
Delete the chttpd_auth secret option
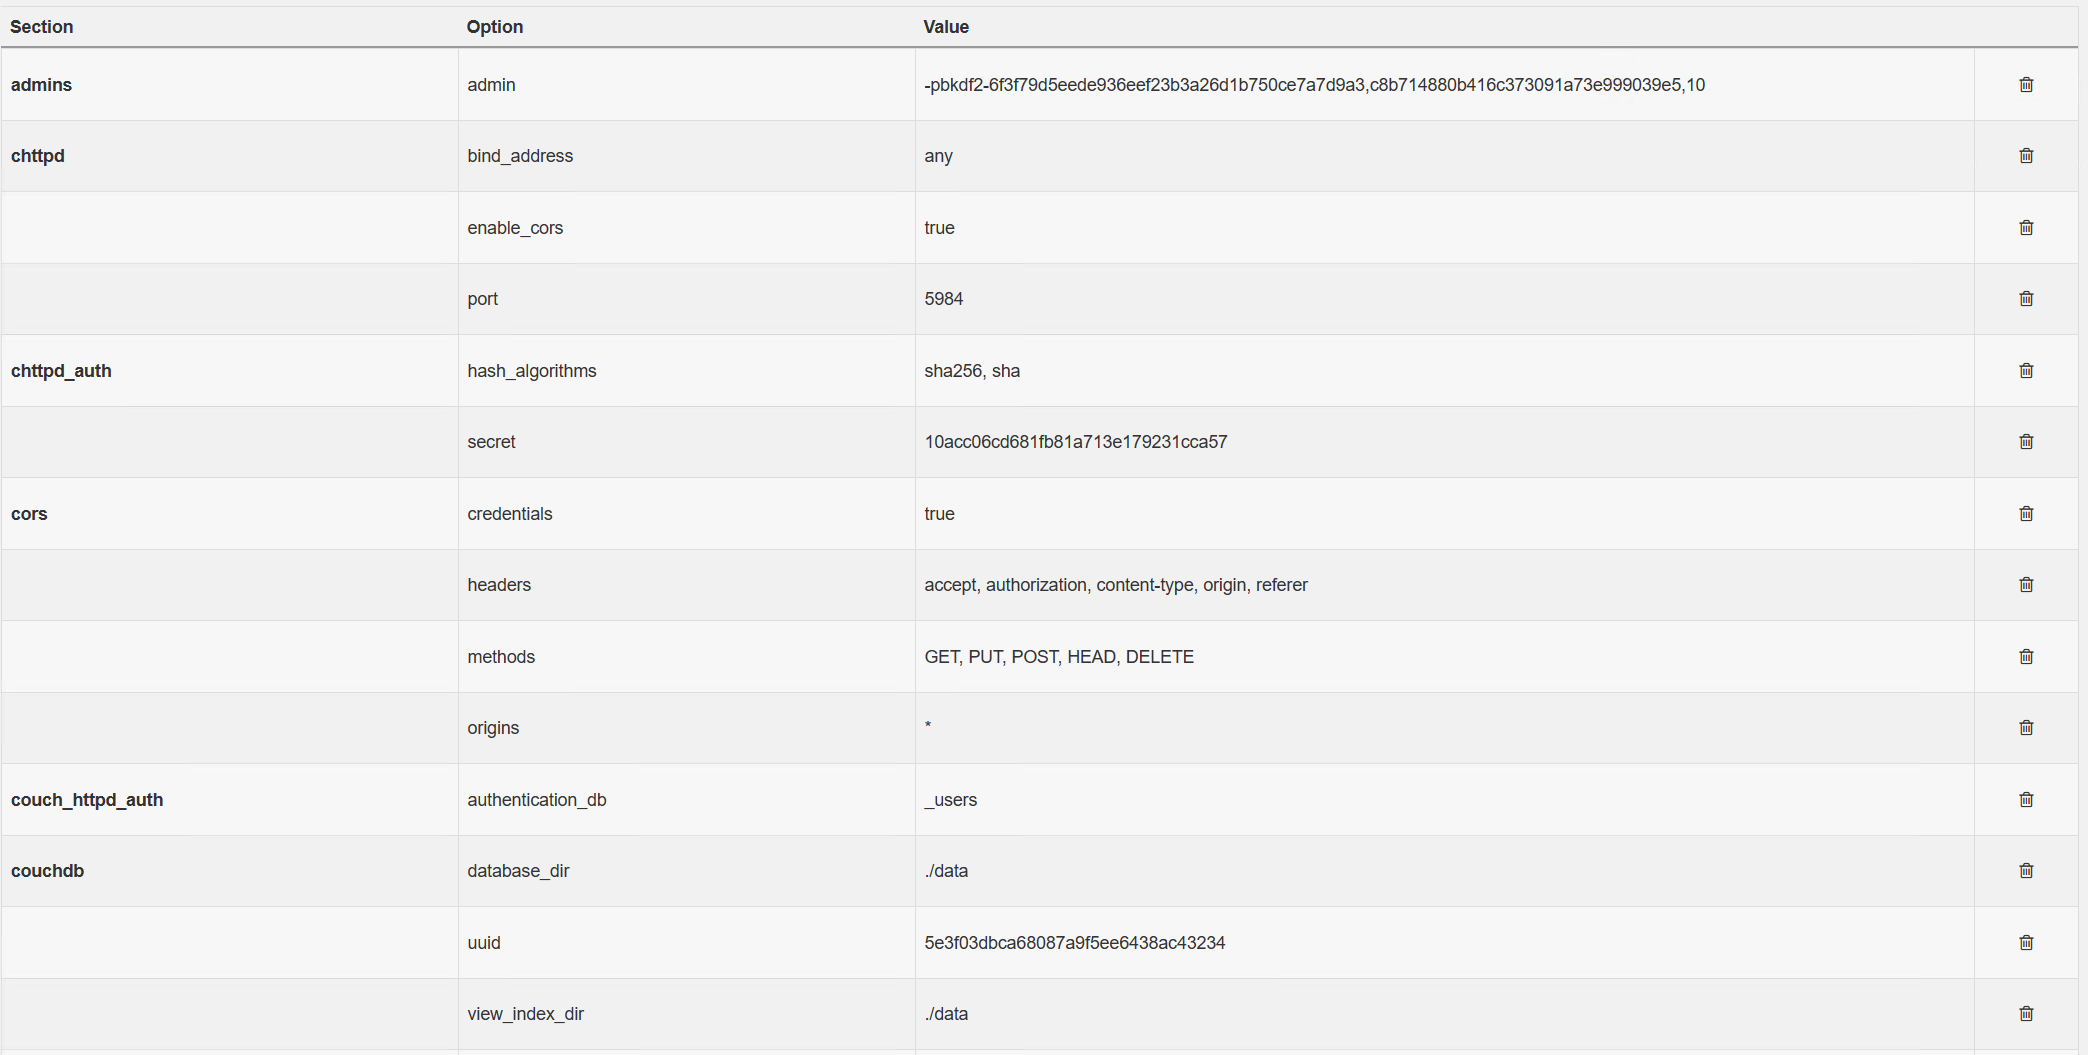[2026, 442]
